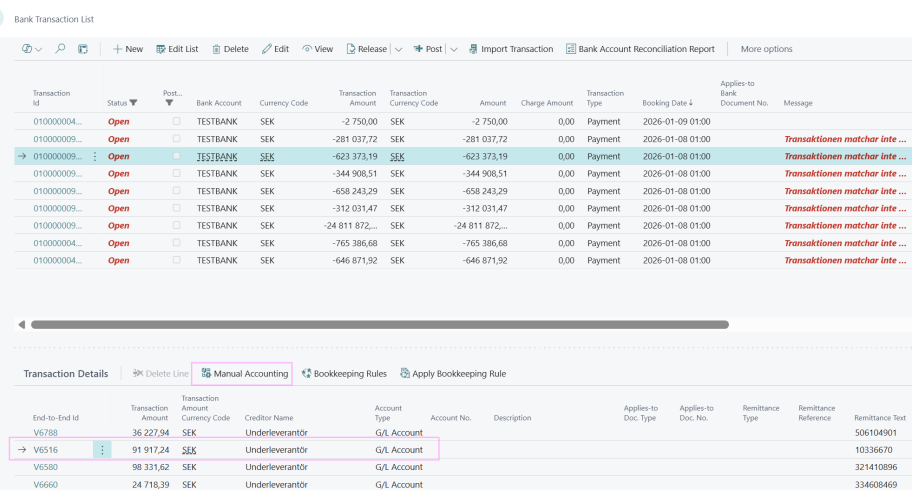912x490 pixels.
Task: Toggle Posted checkbox for -24 811 872 row
Action: (176, 225)
